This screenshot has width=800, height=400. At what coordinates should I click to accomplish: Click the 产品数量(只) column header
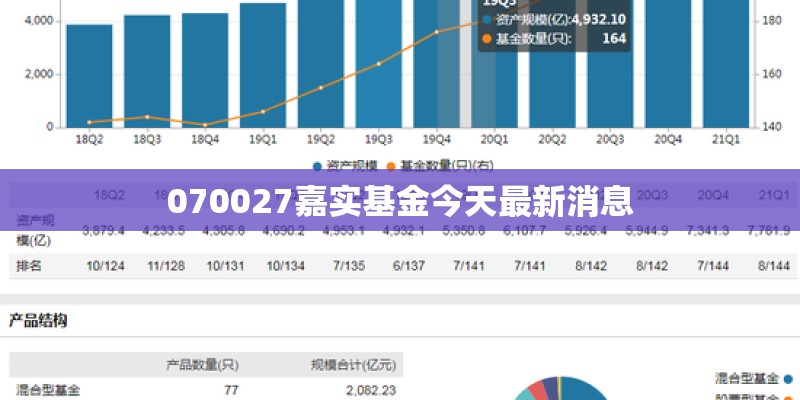coord(202,365)
